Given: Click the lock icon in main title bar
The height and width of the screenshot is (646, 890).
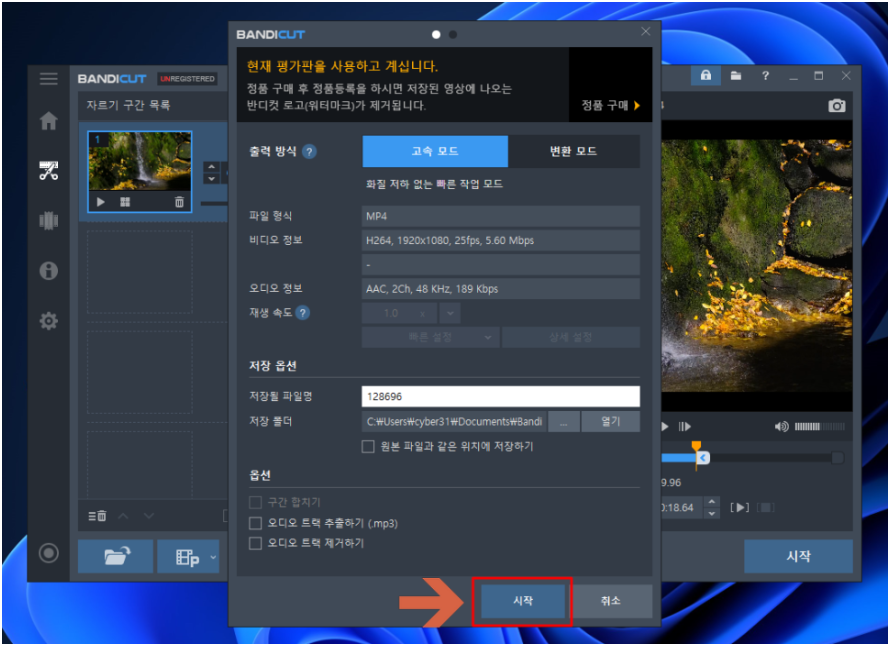Looking at the screenshot, I should 706,75.
